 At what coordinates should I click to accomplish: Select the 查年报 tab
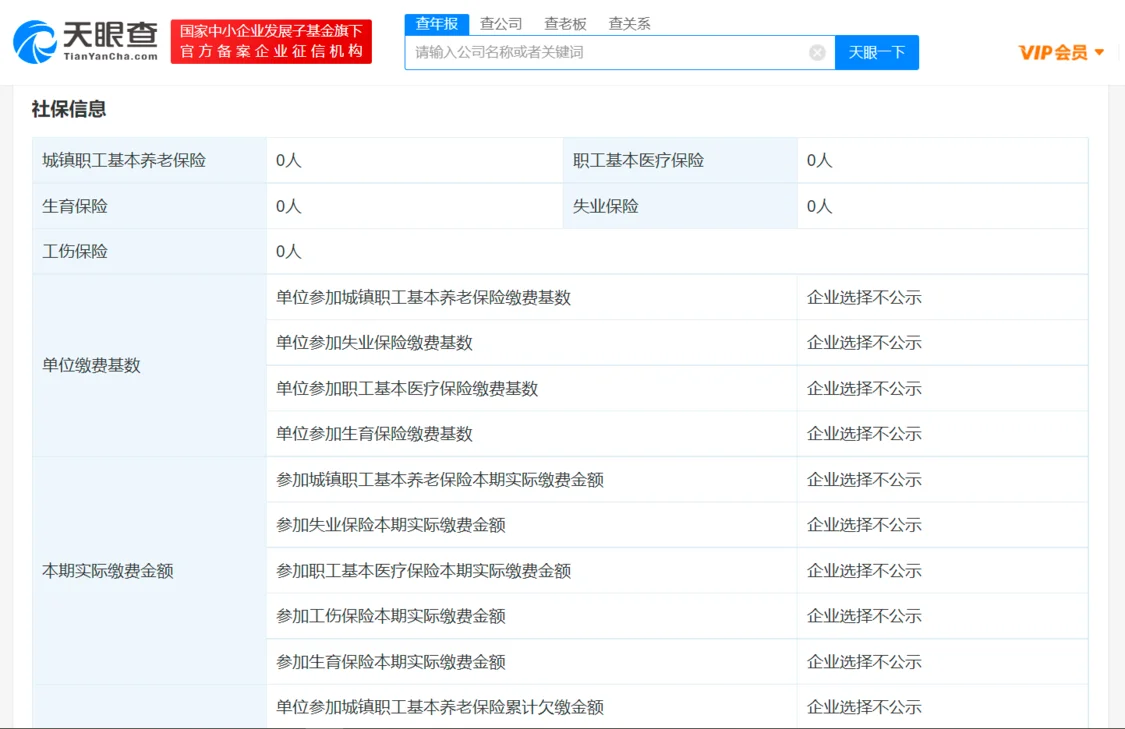tap(436, 24)
